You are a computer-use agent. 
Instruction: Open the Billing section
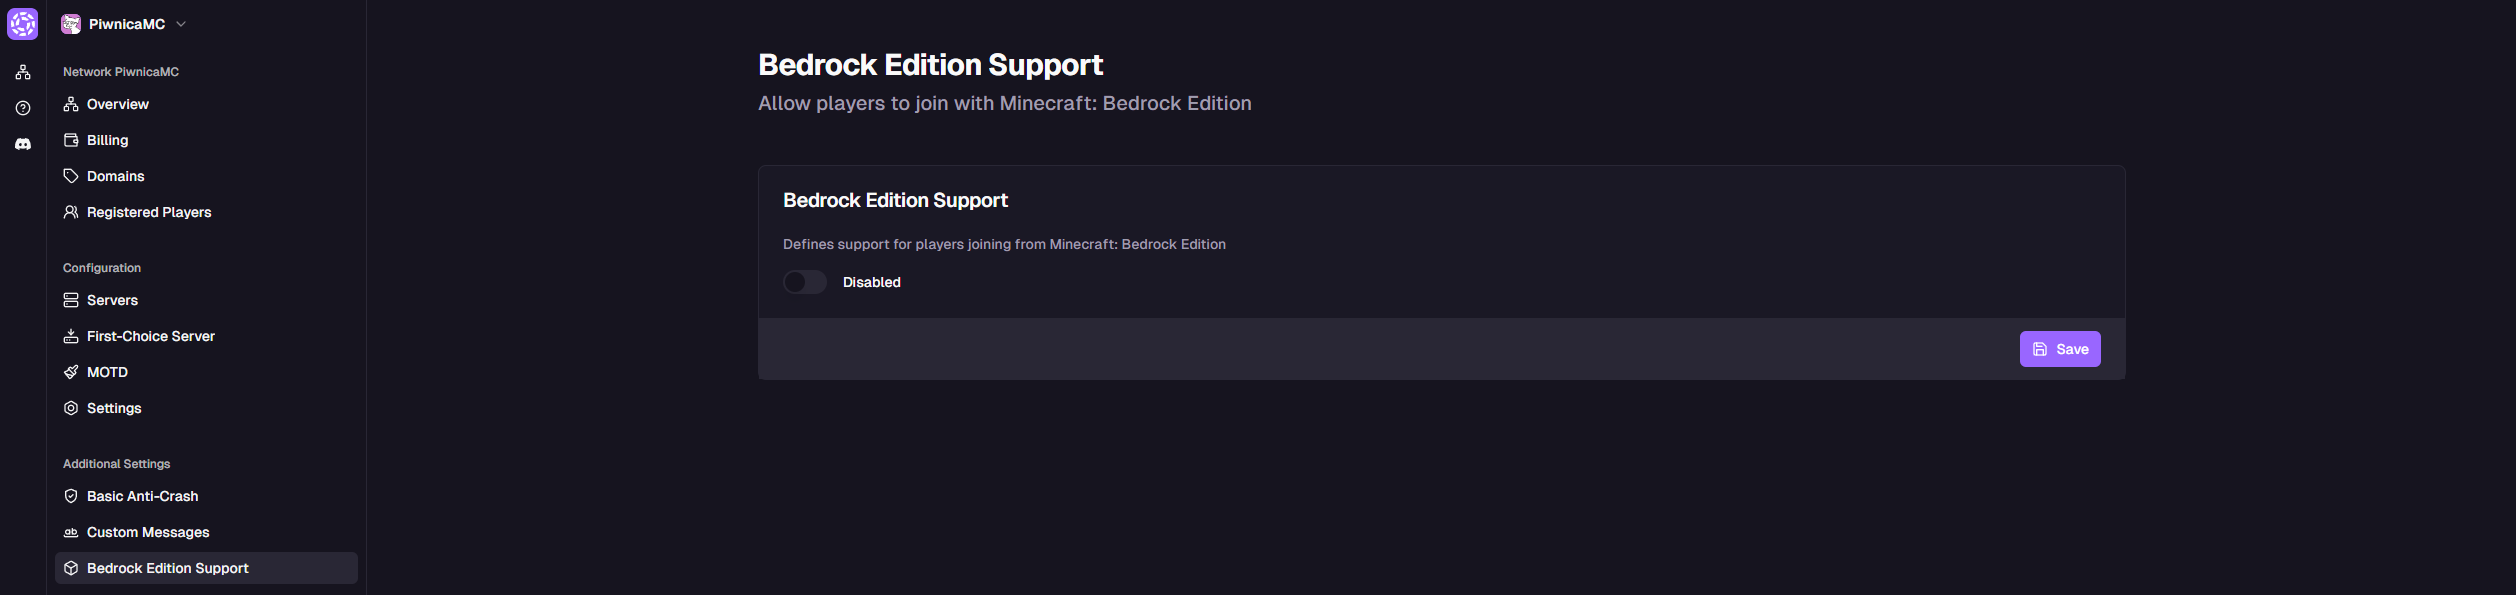[106, 140]
